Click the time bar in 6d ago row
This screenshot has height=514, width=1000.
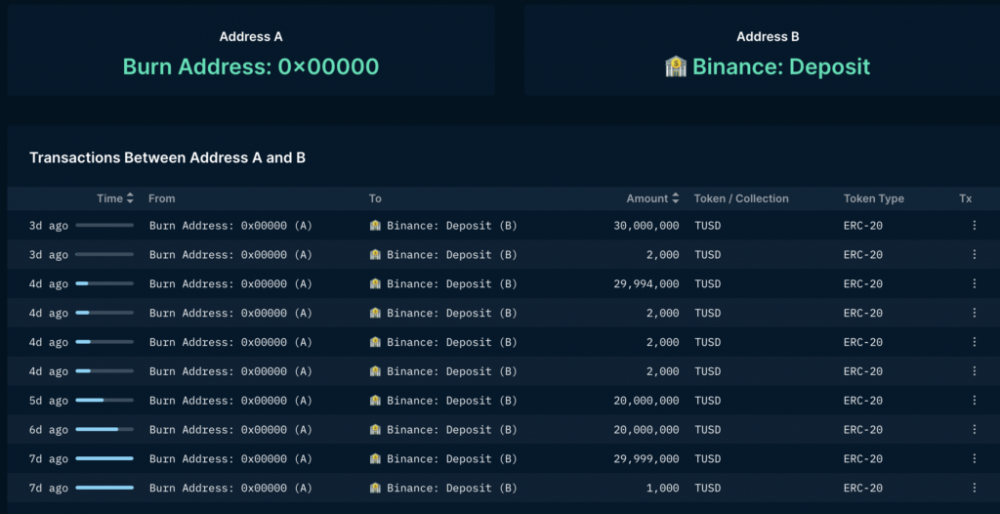[x=105, y=430]
